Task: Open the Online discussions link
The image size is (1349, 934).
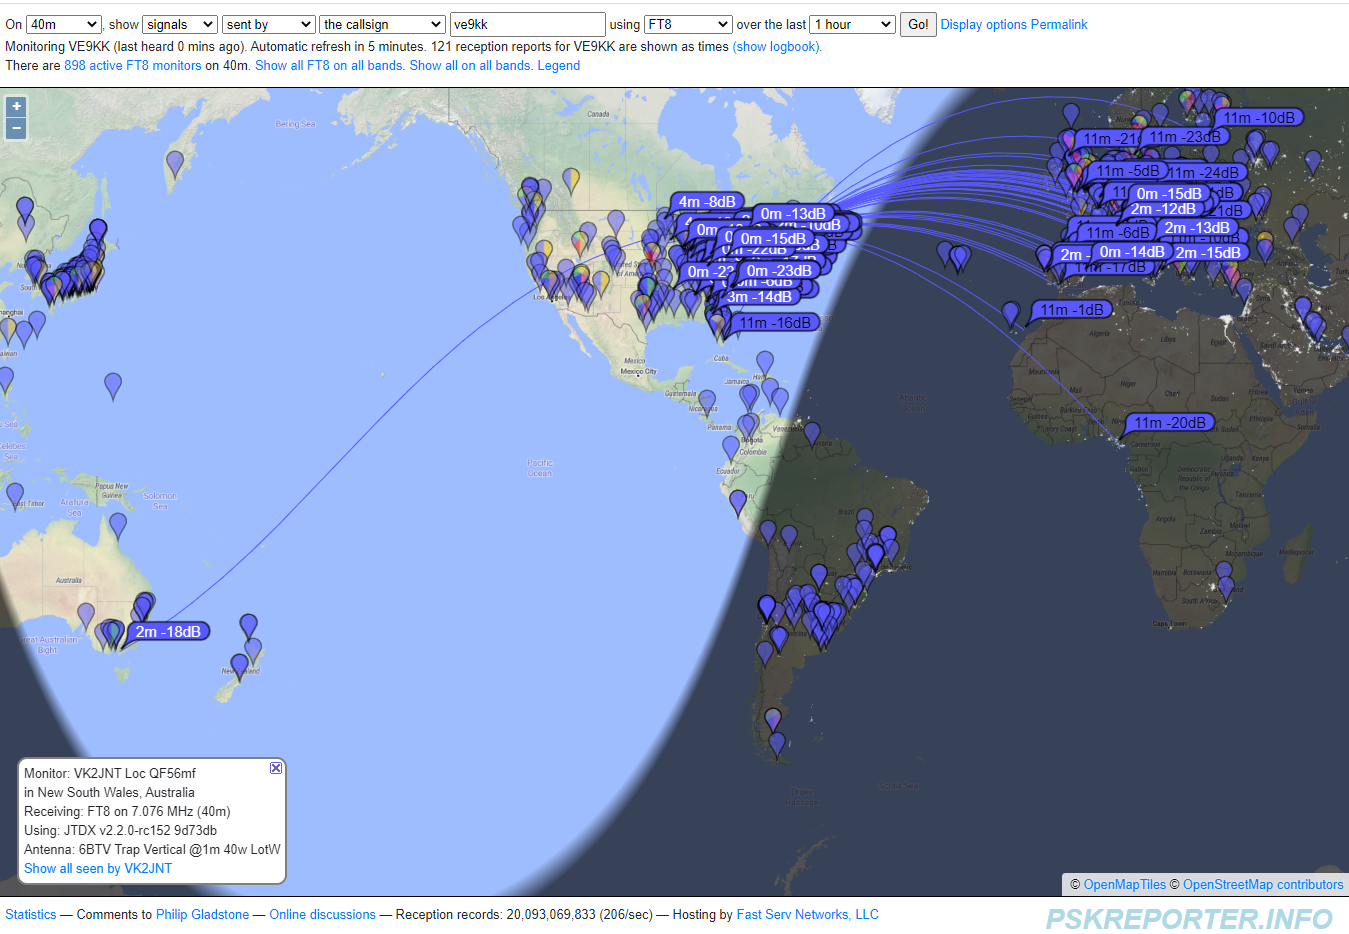Action: pos(322,914)
